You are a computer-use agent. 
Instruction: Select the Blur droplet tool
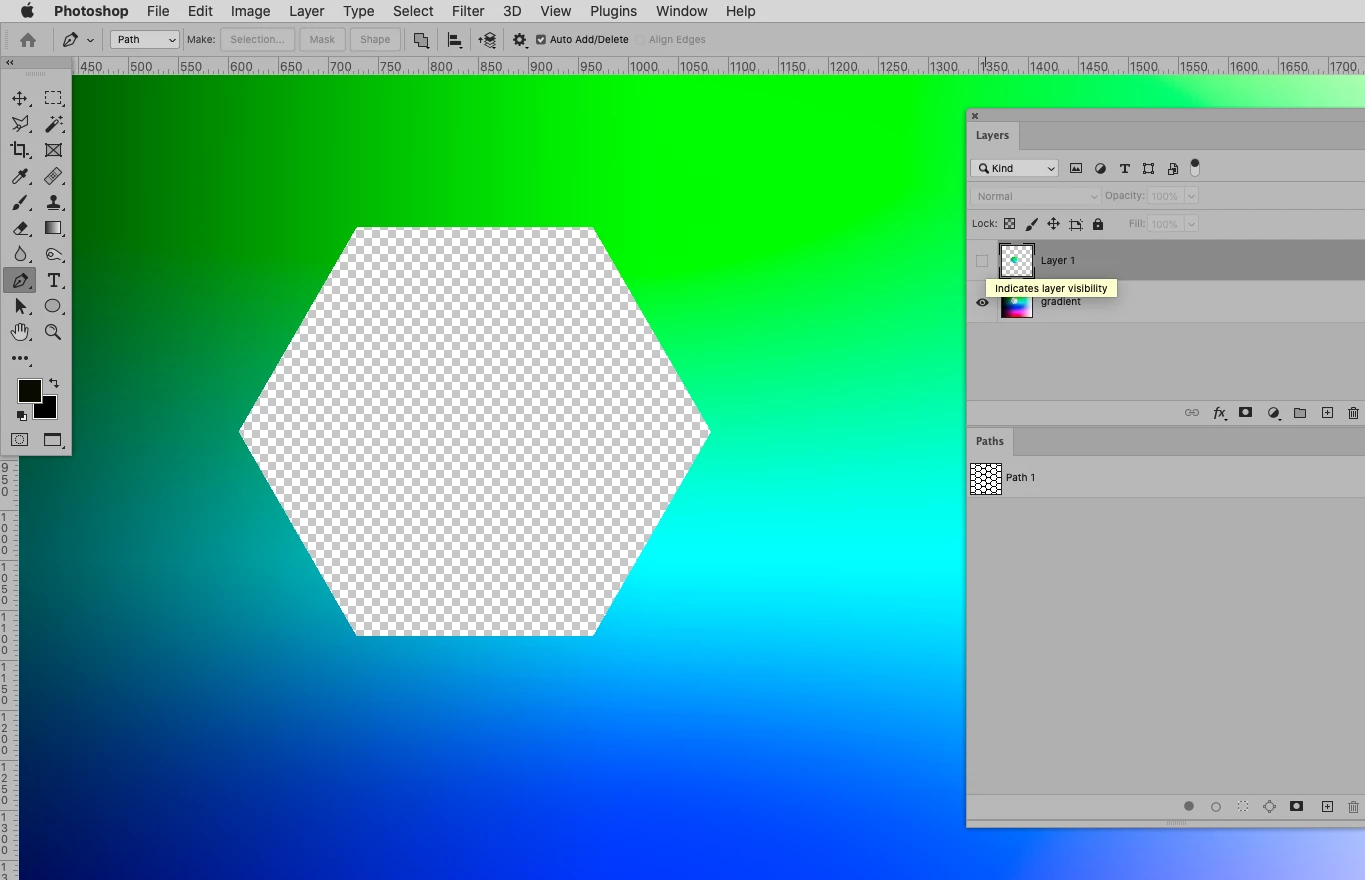(20, 254)
